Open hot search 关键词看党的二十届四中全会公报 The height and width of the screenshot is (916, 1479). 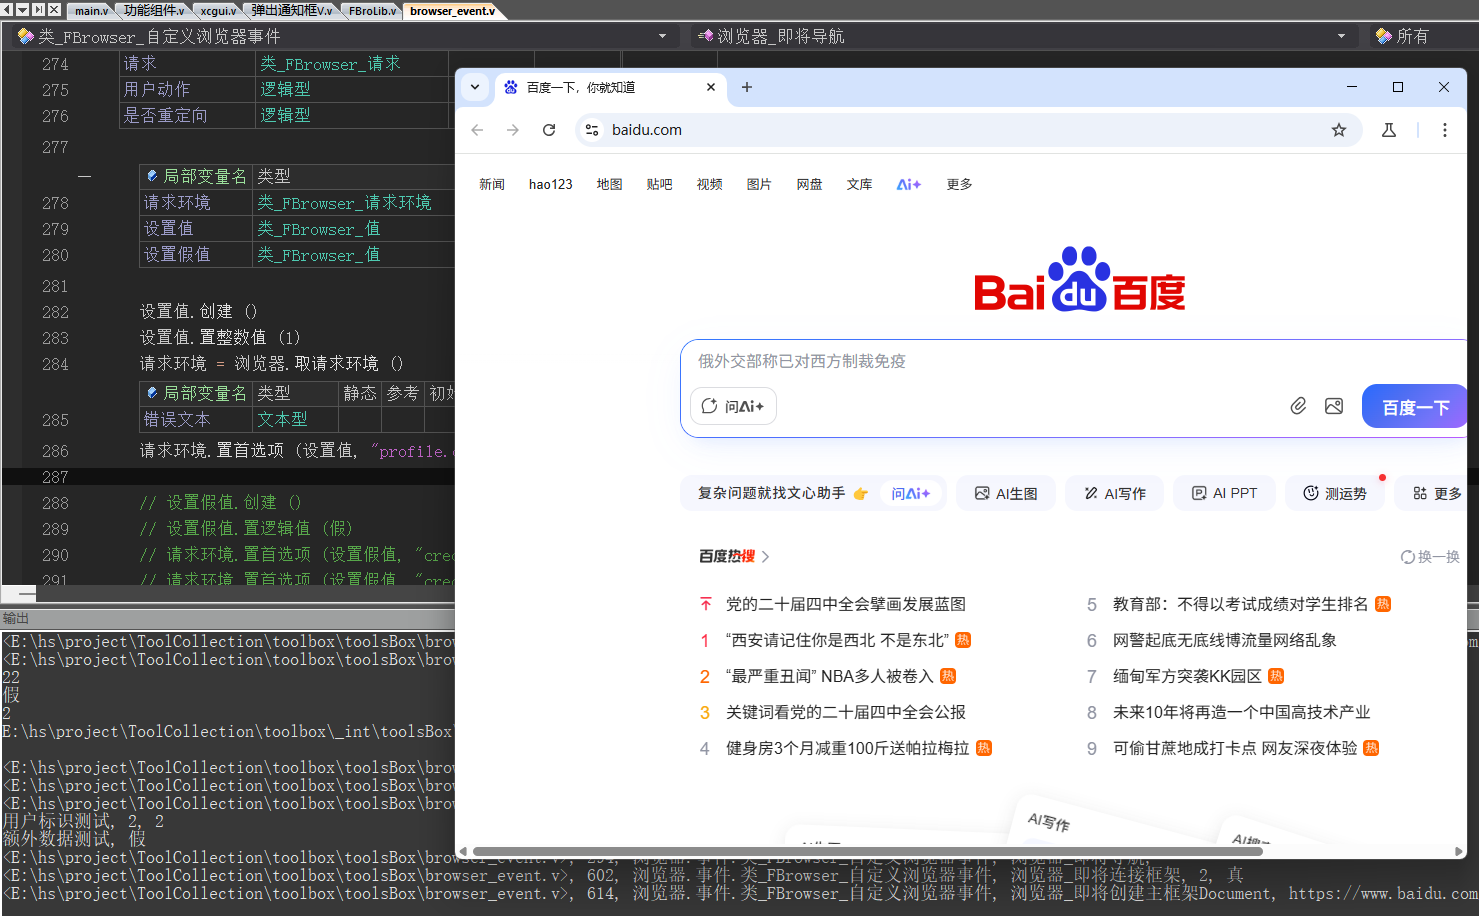coord(846,712)
